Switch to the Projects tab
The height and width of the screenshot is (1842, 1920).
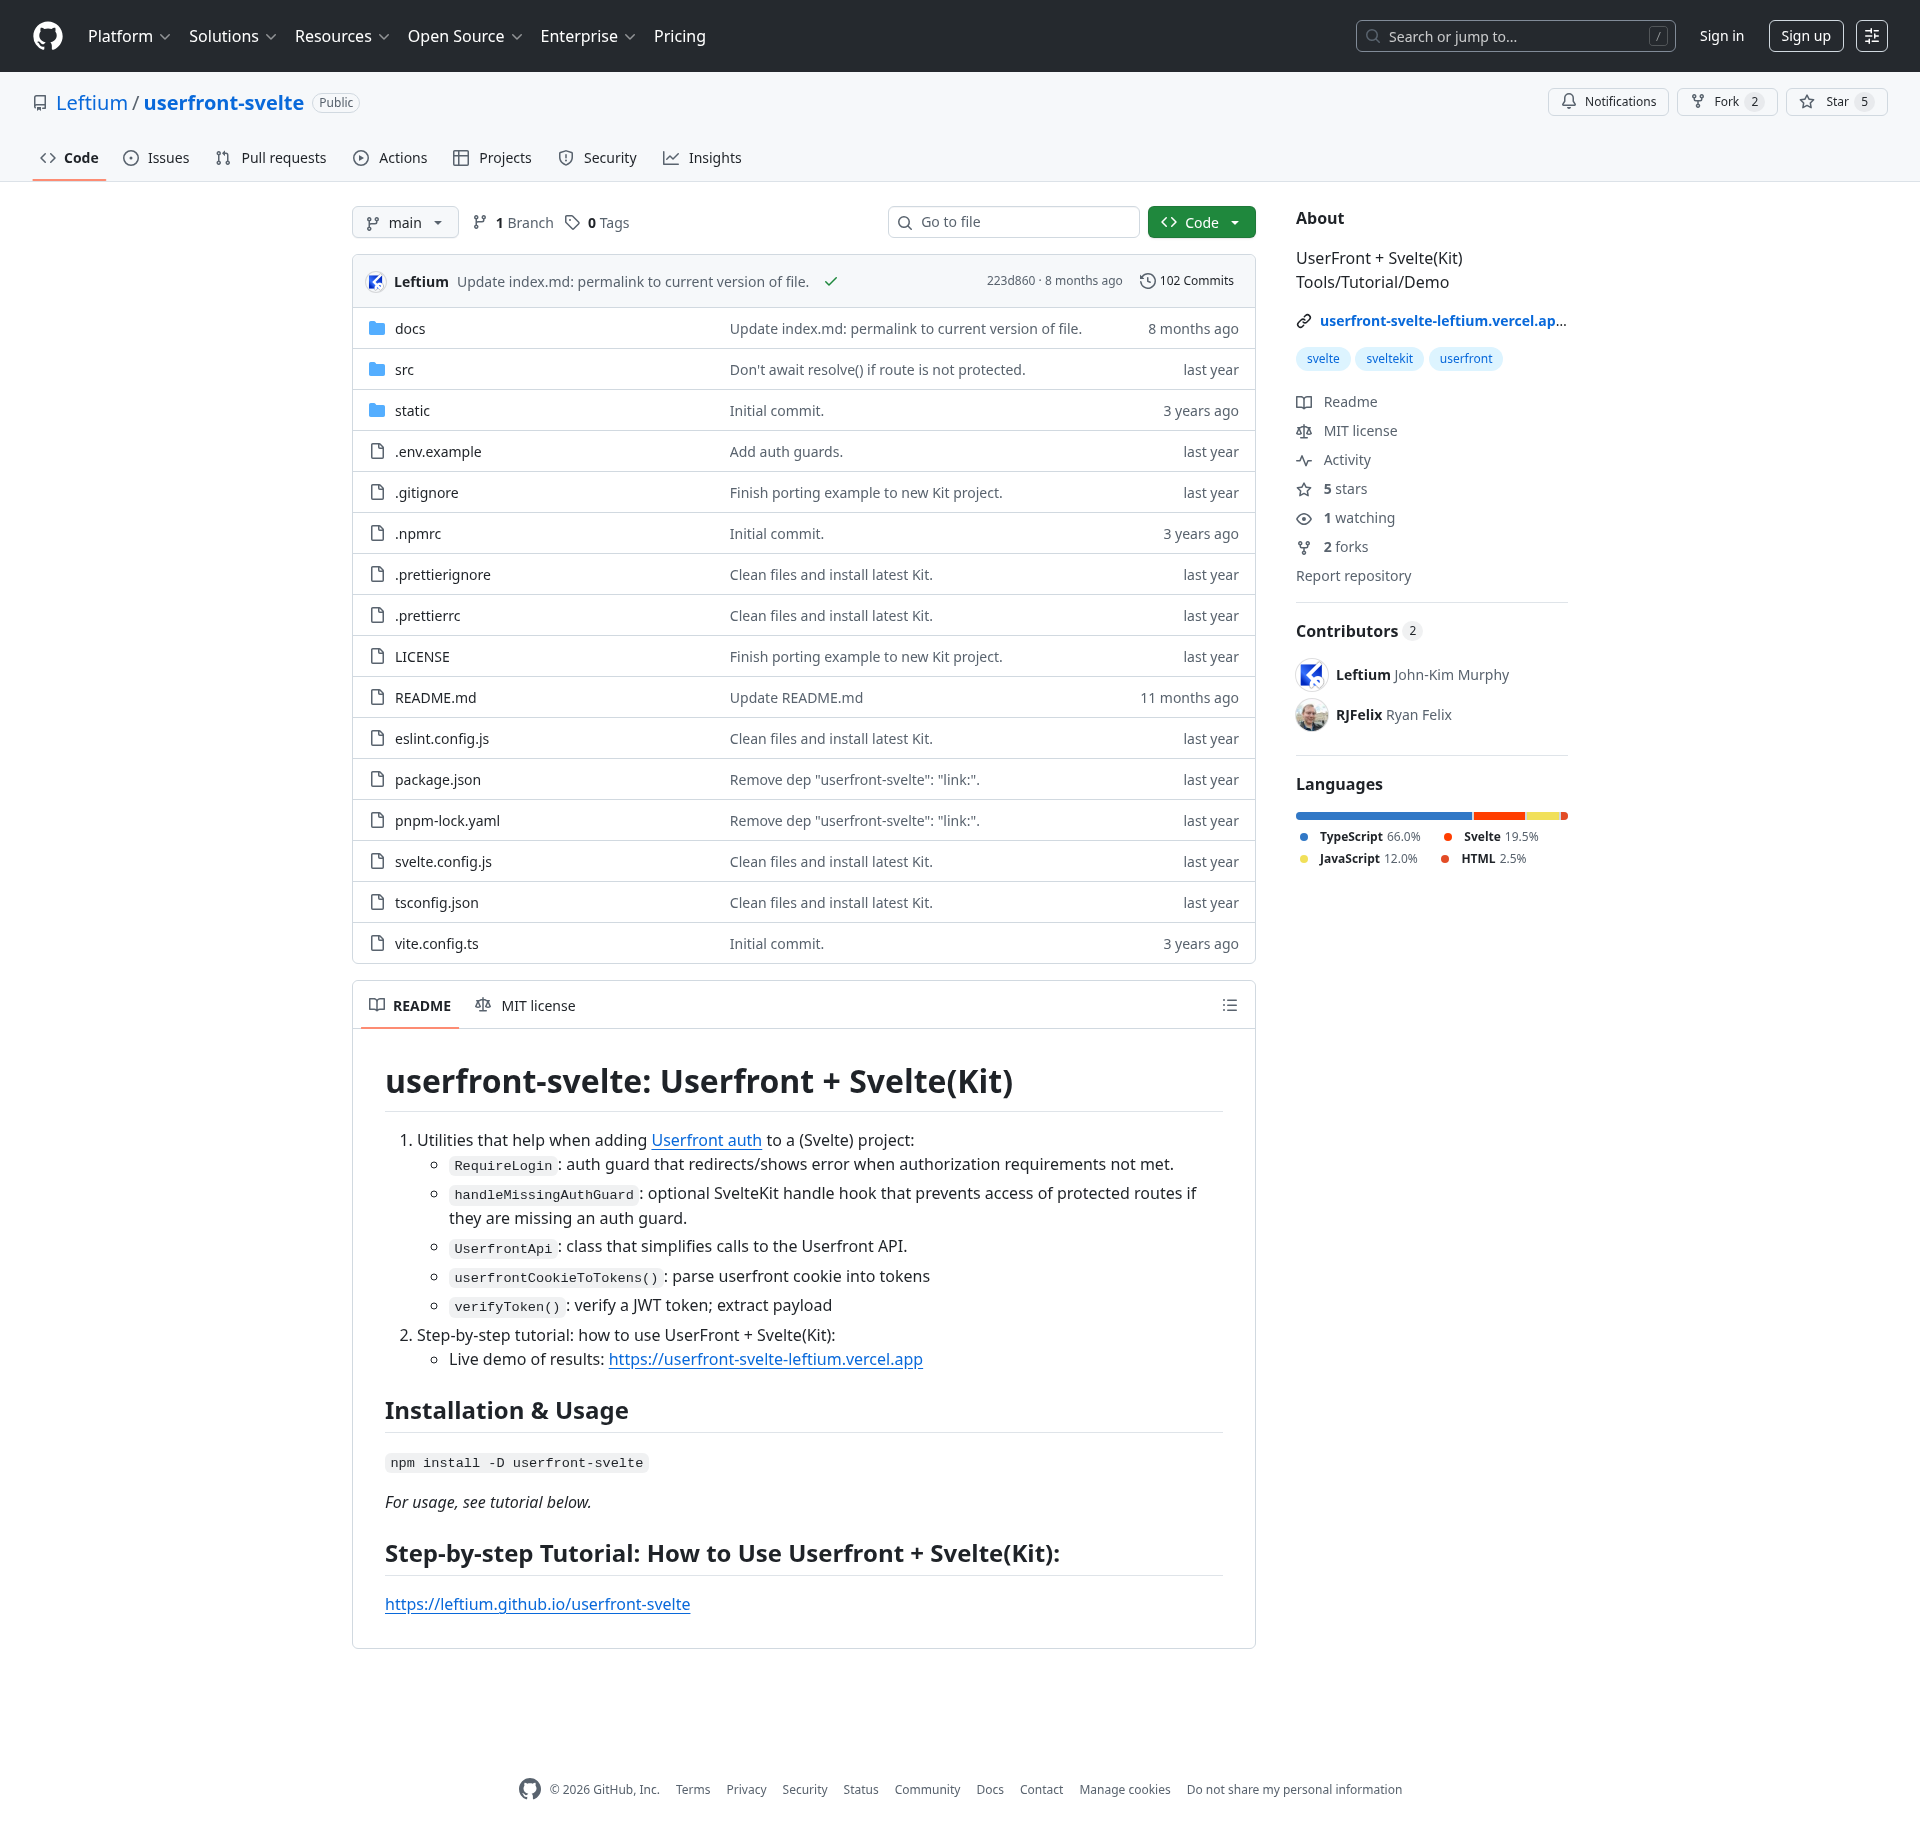click(492, 158)
